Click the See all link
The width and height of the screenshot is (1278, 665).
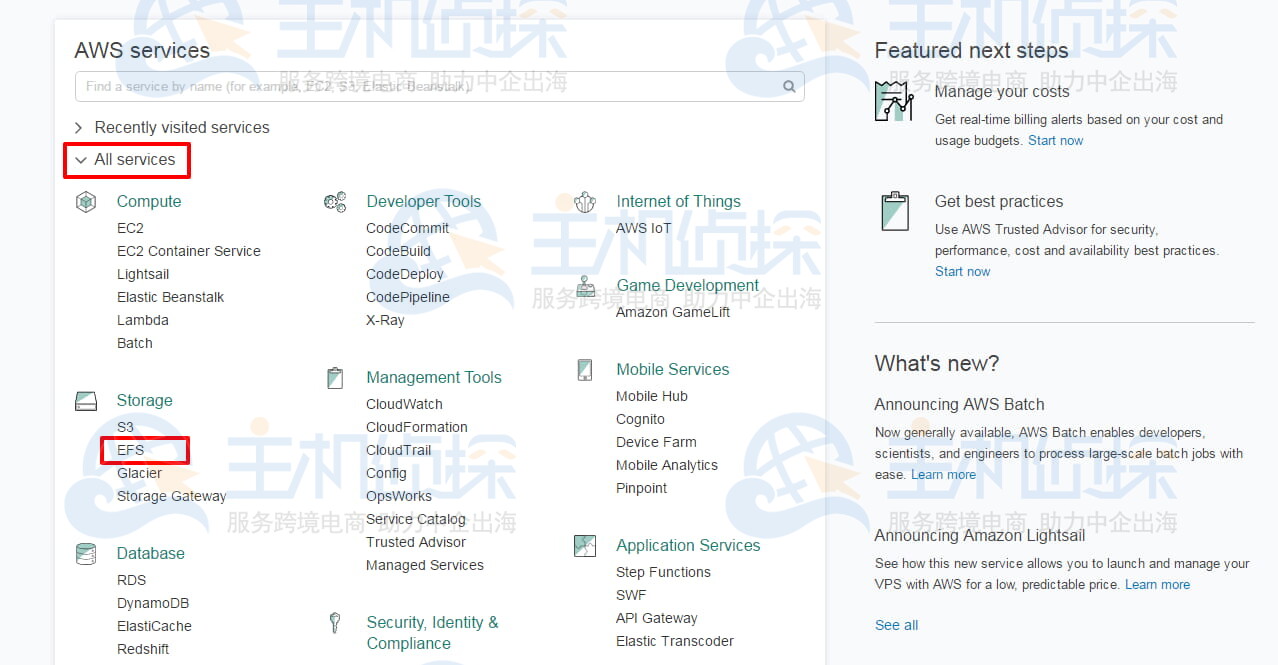pos(896,624)
